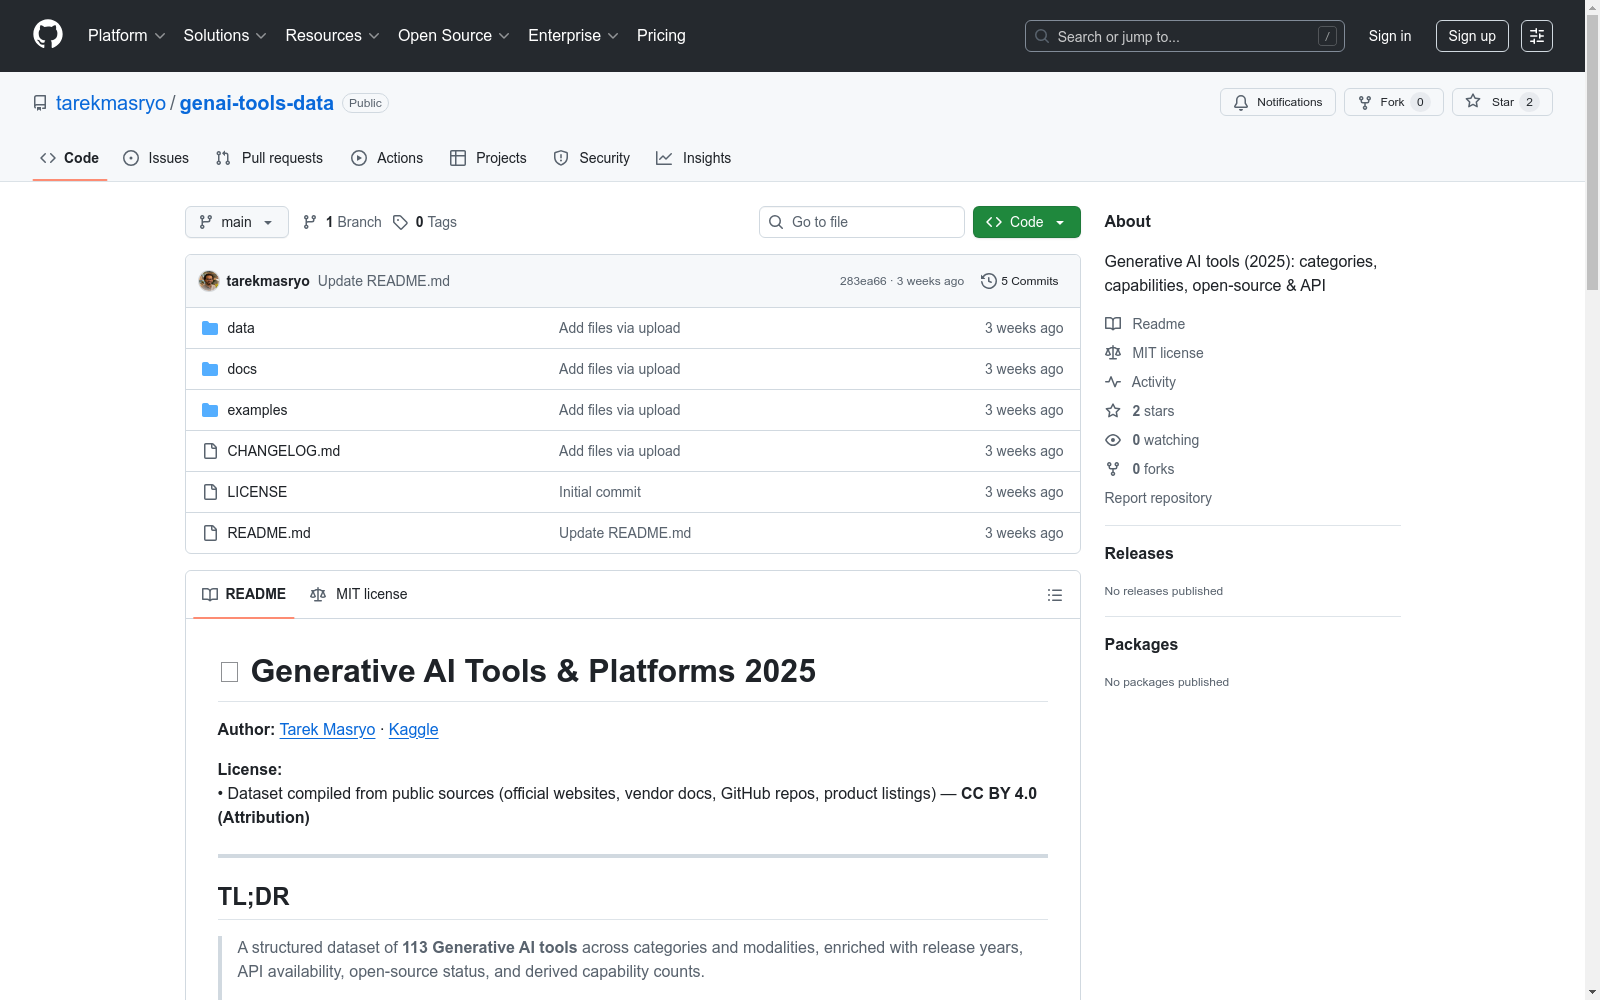The width and height of the screenshot is (1600, 1000).
Task: Open the README outline list icon
Action: tap(1055, 595)
